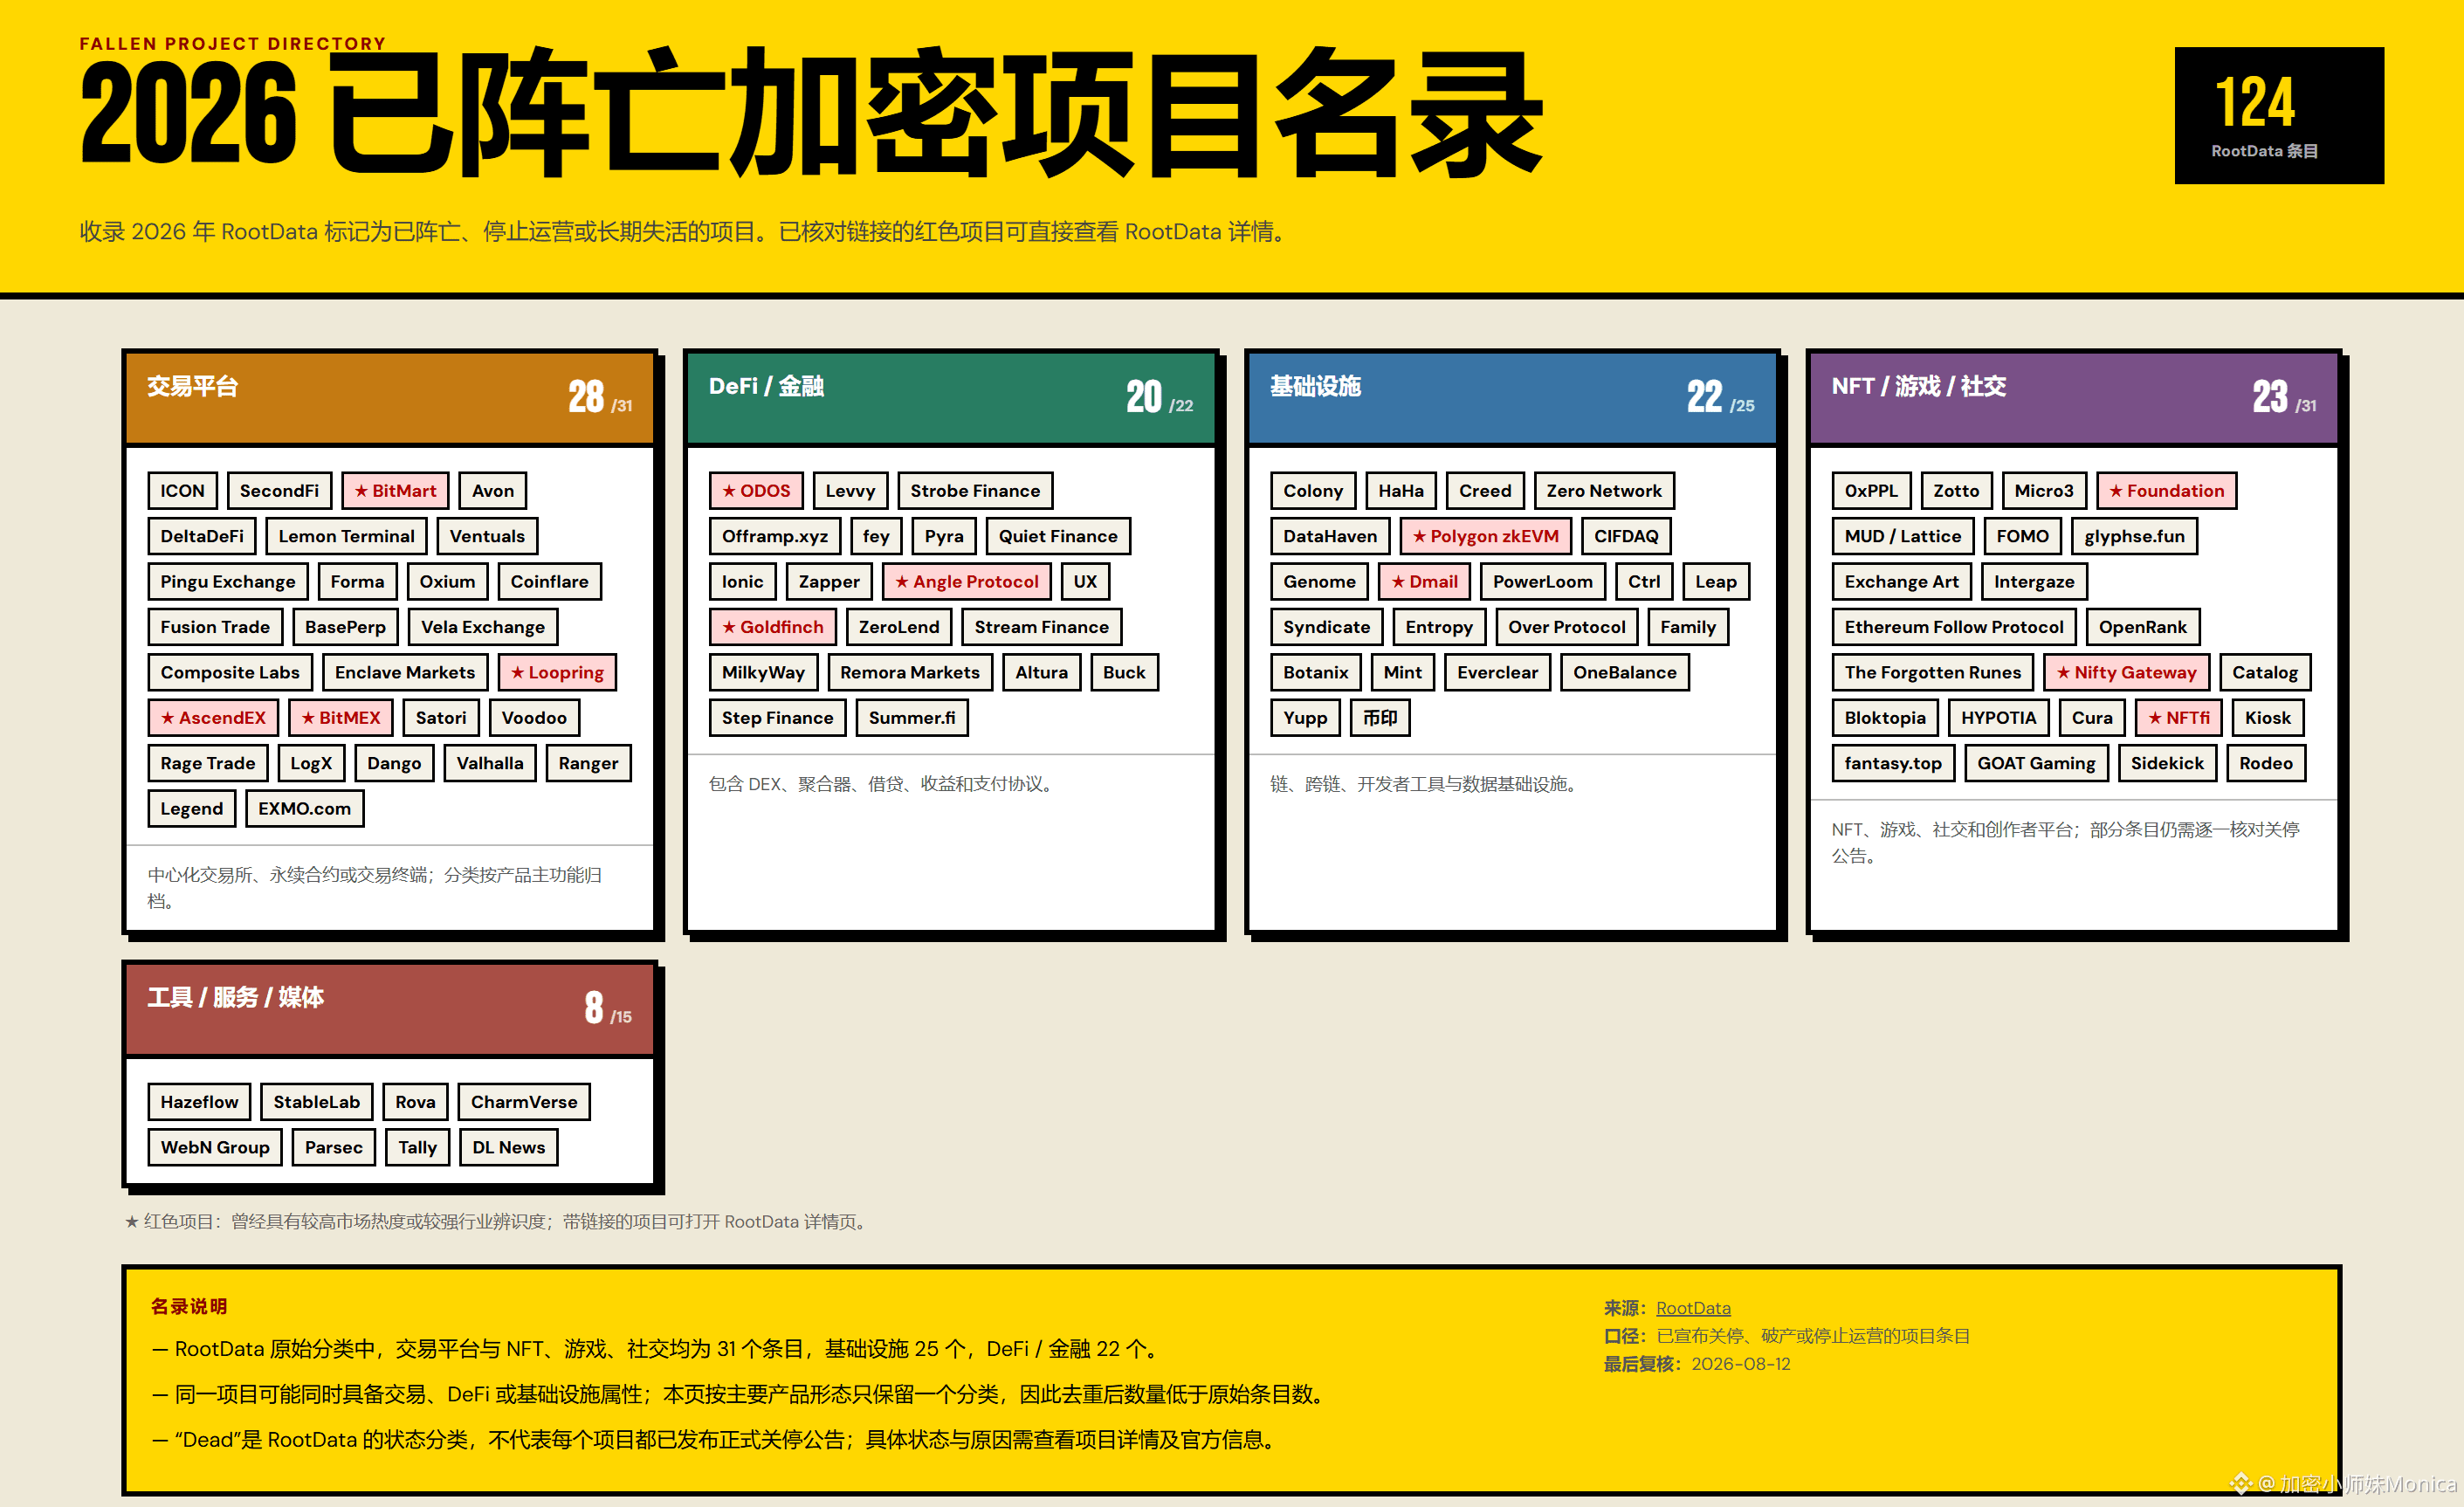Select the 工具 / 服务 / 媒体 header

390,1008
